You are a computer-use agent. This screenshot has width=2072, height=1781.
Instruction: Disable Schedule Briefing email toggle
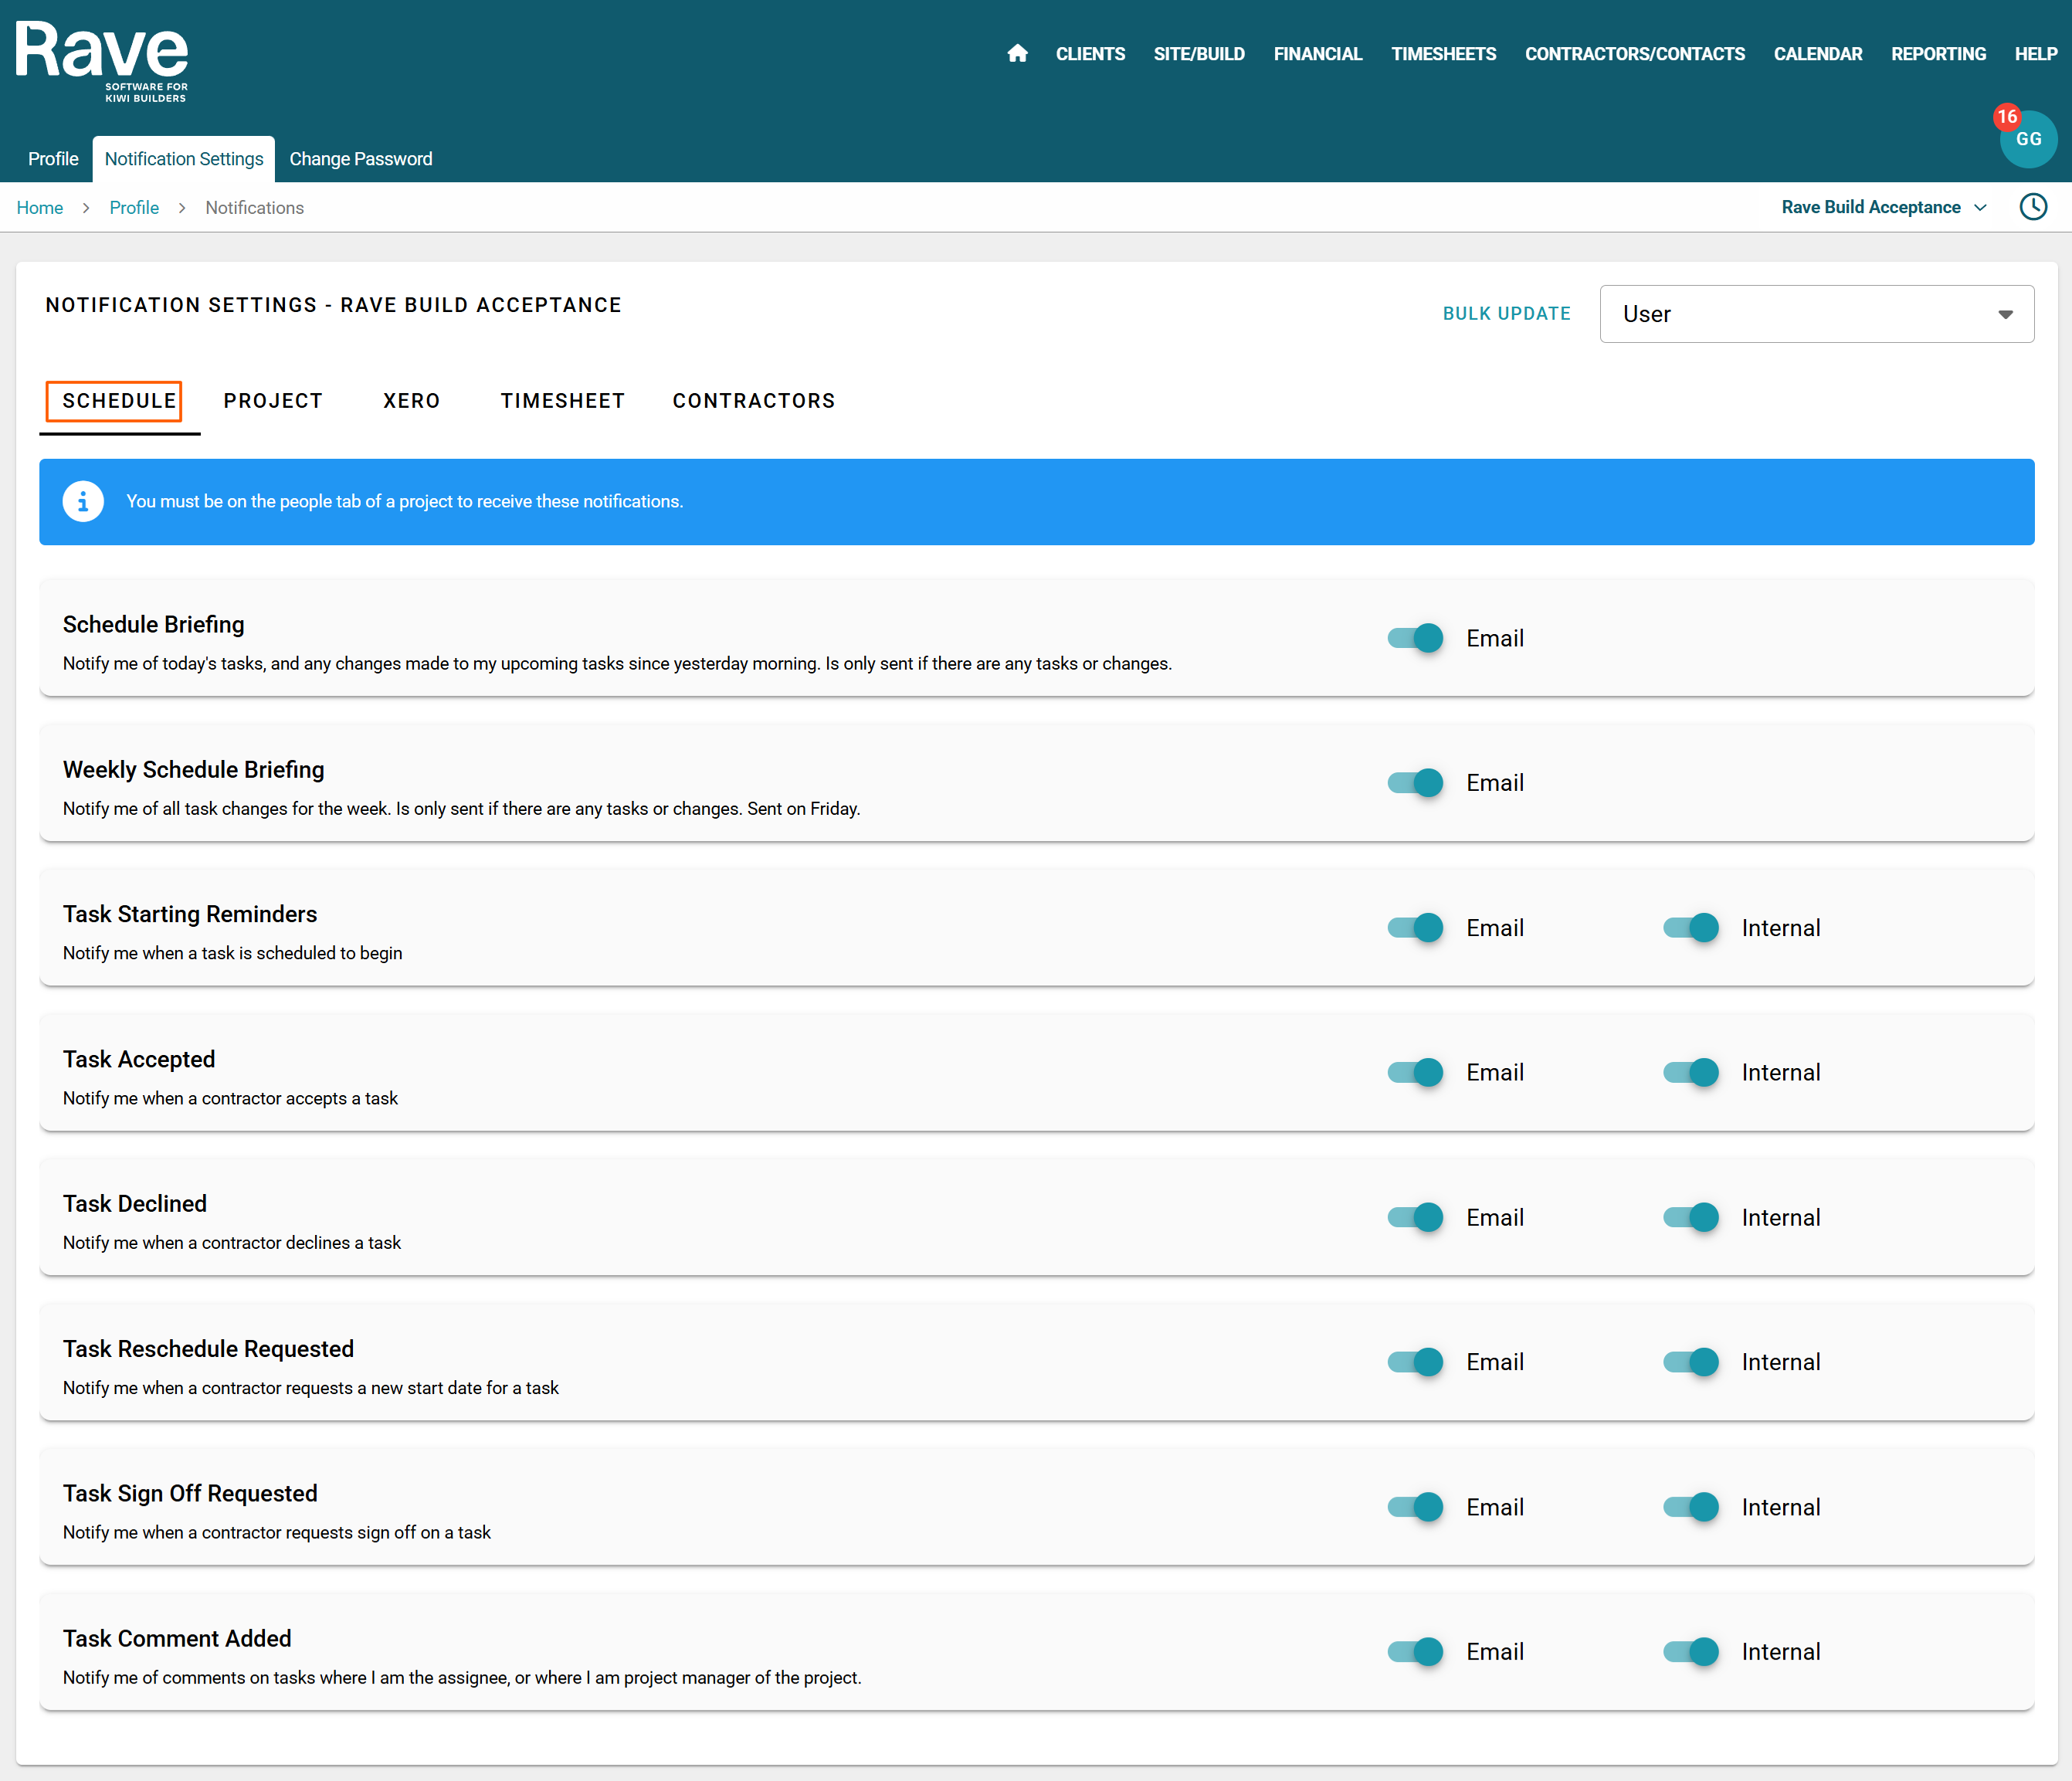point(1415,638)
